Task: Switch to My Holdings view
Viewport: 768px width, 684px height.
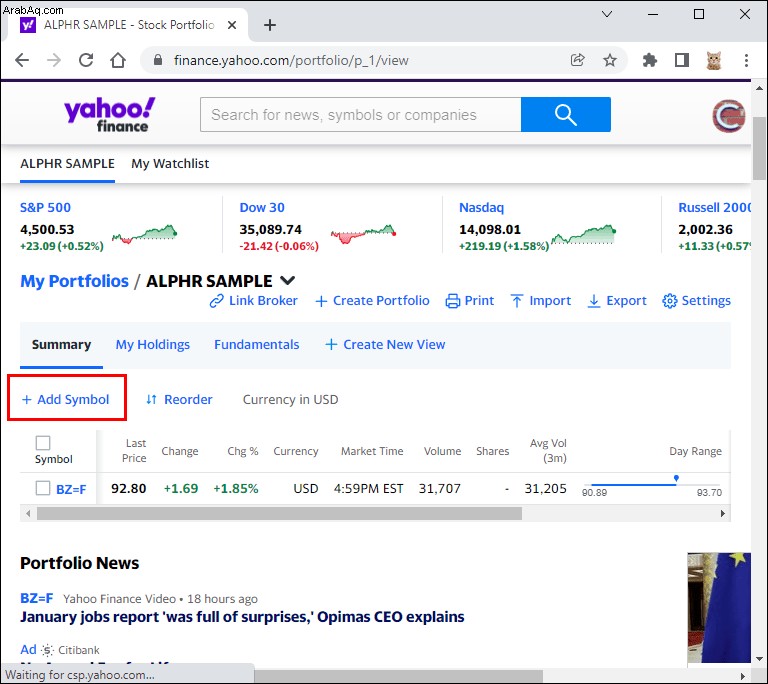Action: point(153,345)
